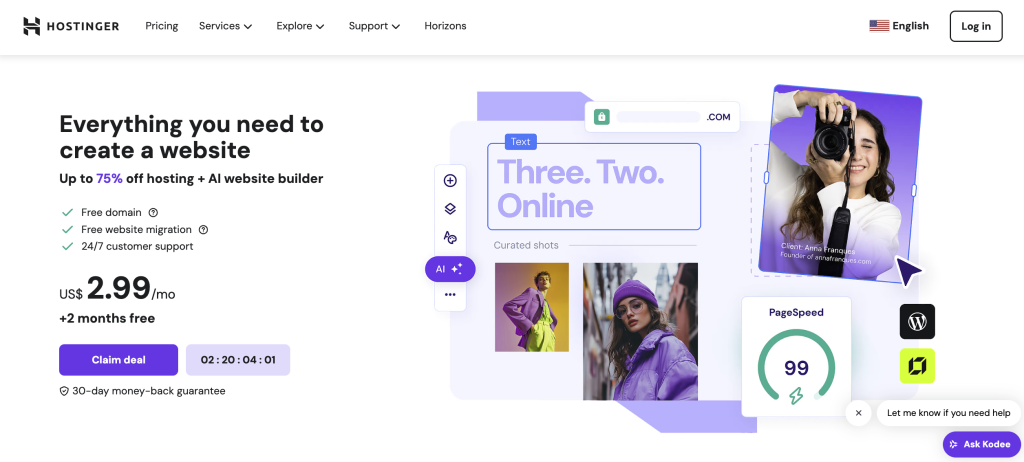Open the Pricing menu item

161,26
